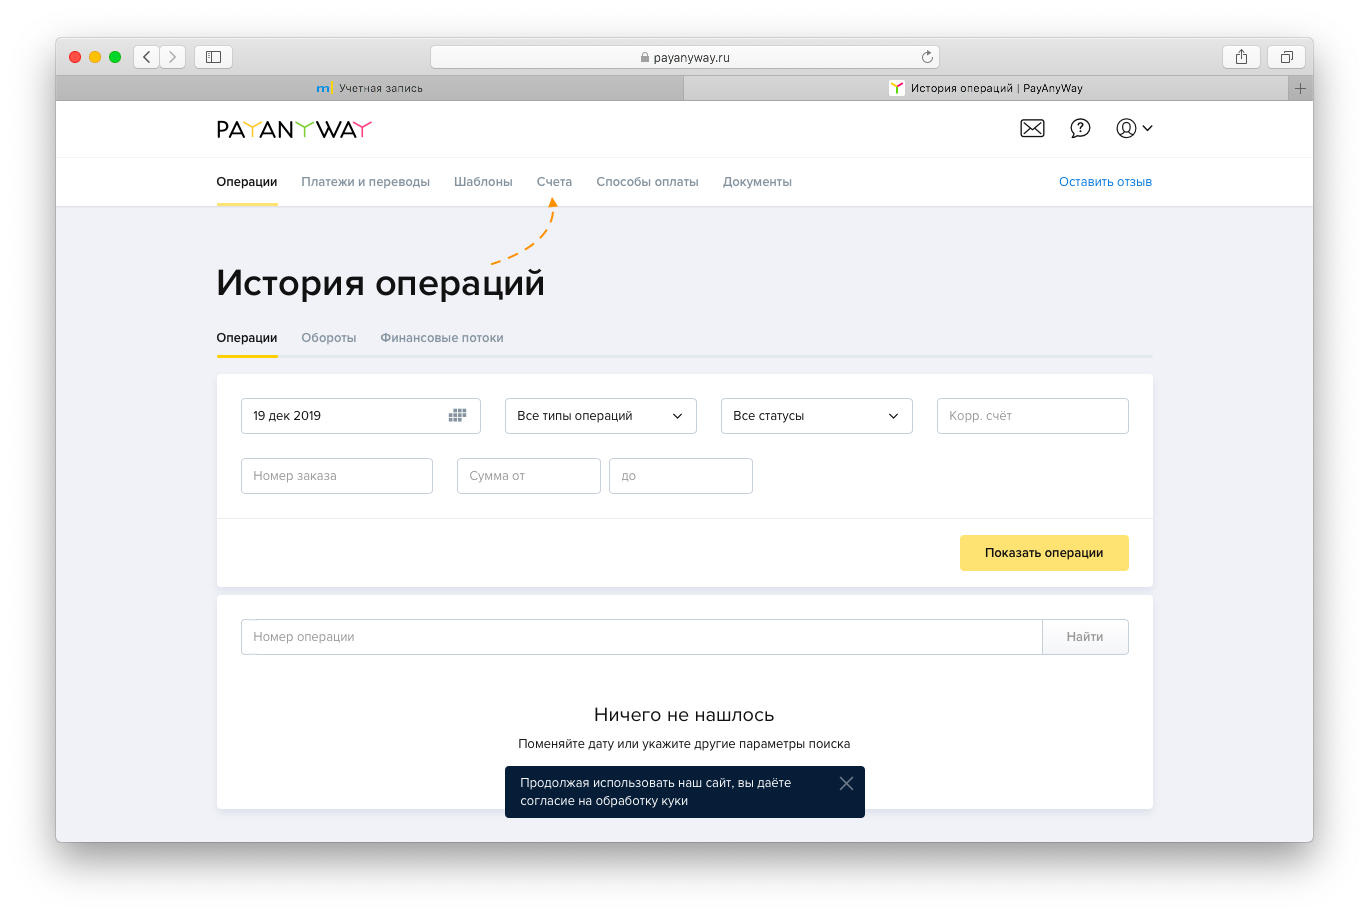Image resolution: width=1369 pixels, height=916 pixels.
Task: Focus the 'Номер операции' search field
Action: (x=641, y=637)
